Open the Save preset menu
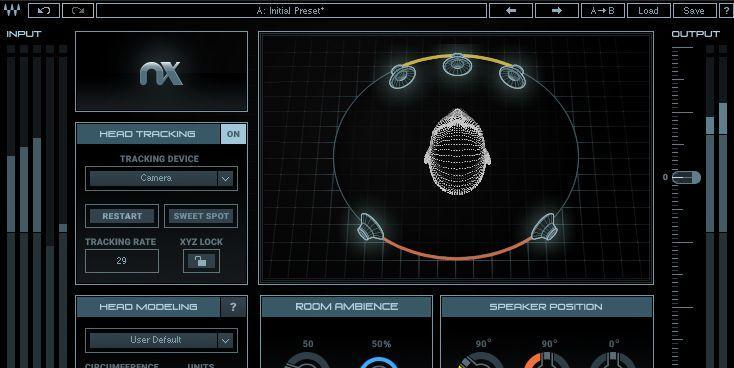This screenshot has height=368, width=734. tap(694, 10)
